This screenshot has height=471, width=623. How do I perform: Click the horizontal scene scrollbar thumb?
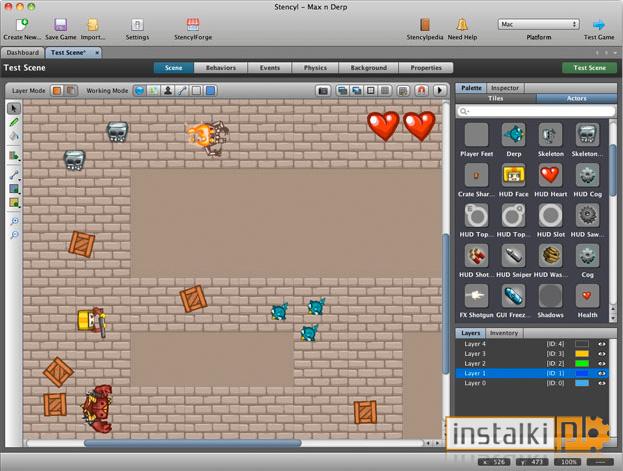(x=193, y=443)
